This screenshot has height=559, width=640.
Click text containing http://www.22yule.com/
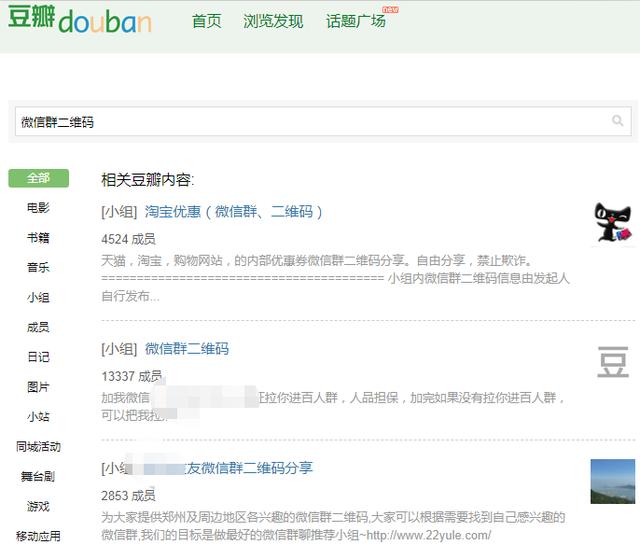pyautogui.click(x=296, y=535)
